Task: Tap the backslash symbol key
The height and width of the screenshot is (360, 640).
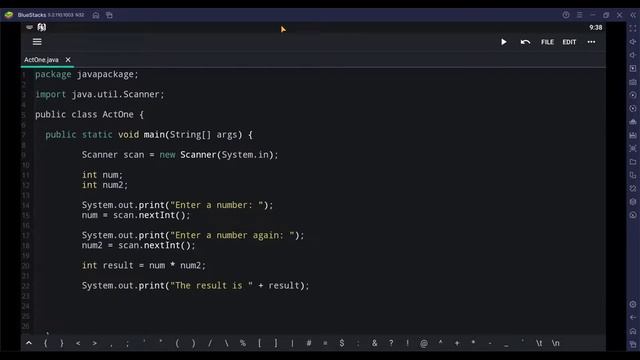Action: pos(227,343)
